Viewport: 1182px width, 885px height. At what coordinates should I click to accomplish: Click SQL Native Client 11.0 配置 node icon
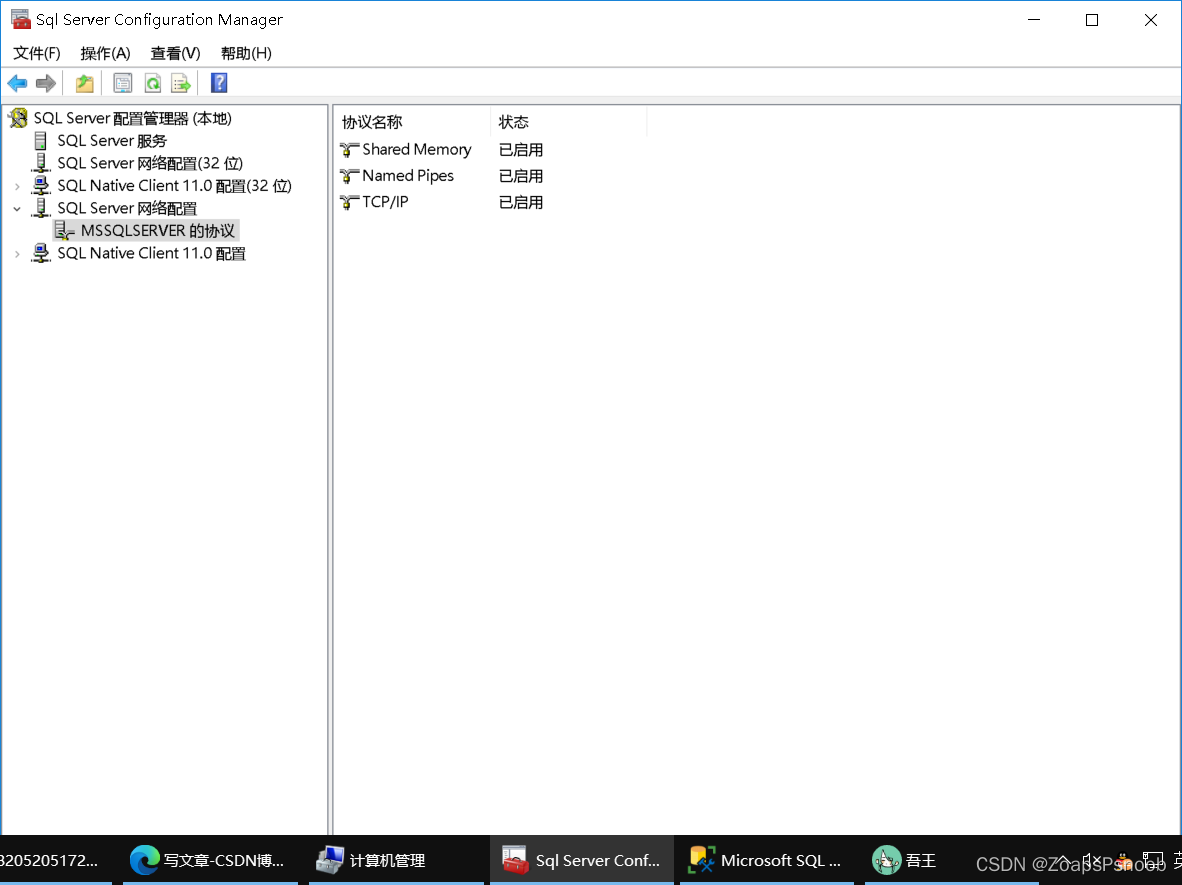click(x=41, y=253)
